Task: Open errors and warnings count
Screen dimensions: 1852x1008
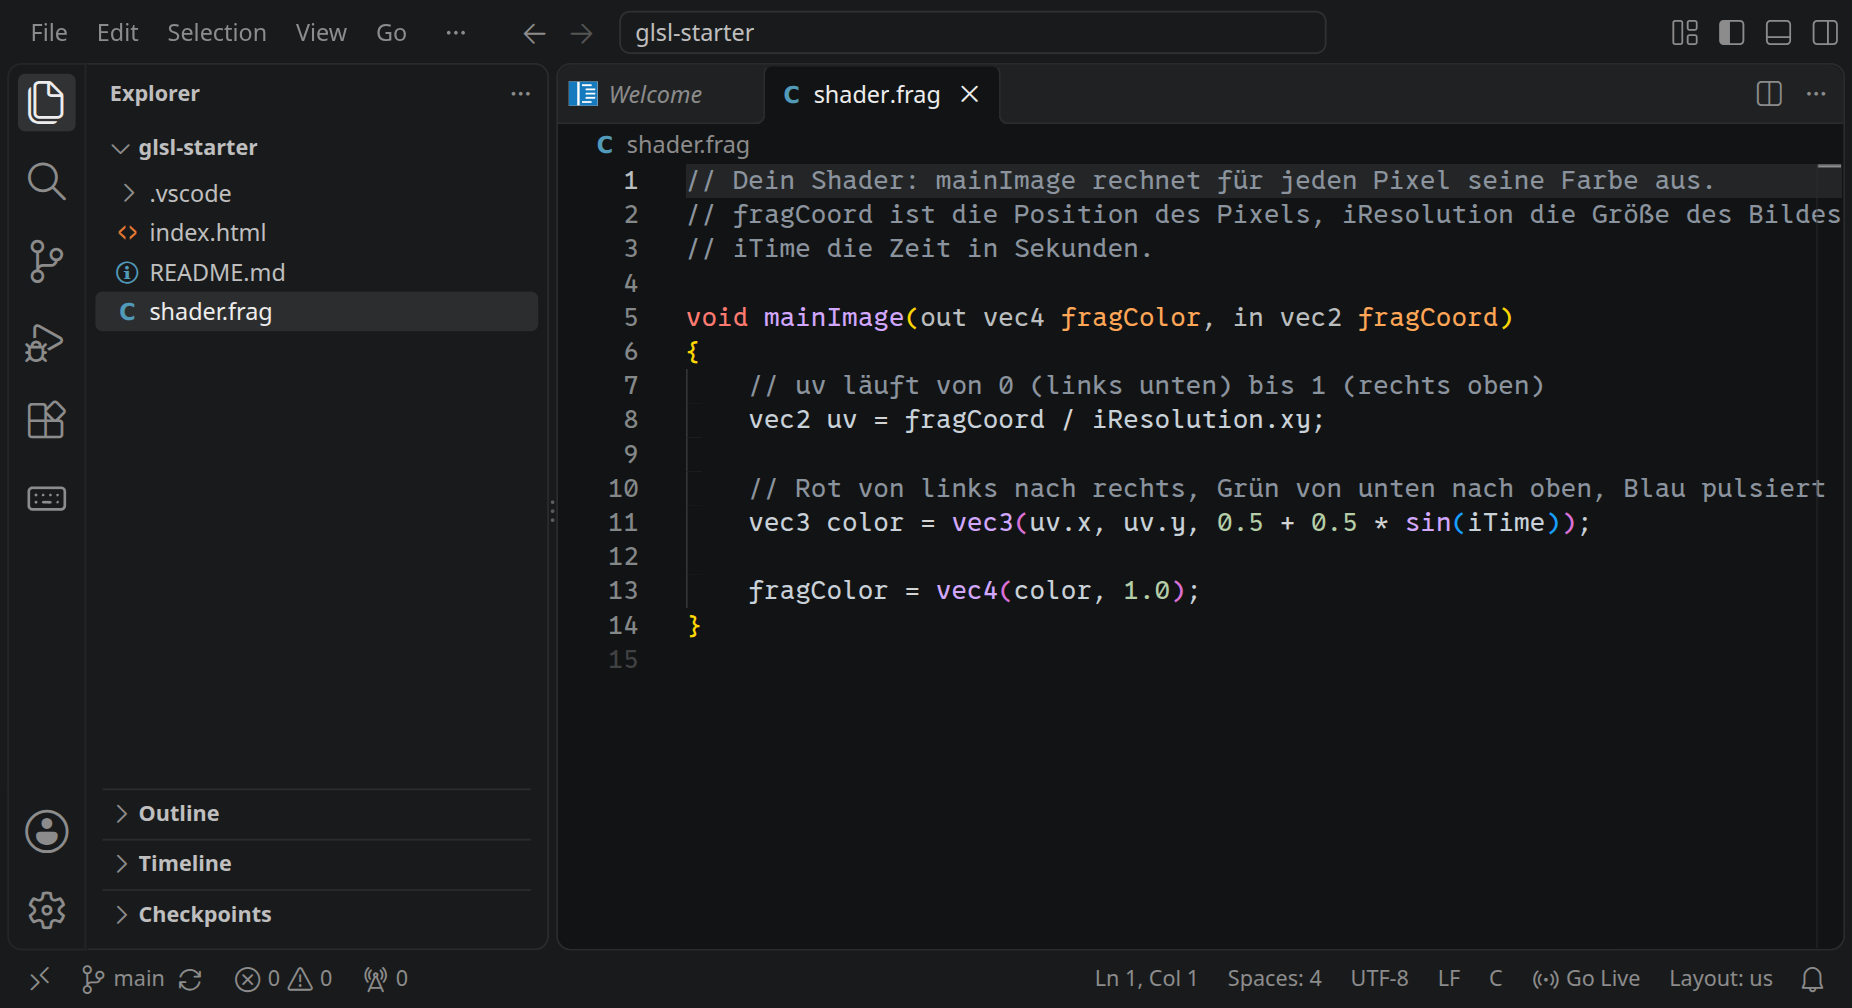Action: (284, 979)
